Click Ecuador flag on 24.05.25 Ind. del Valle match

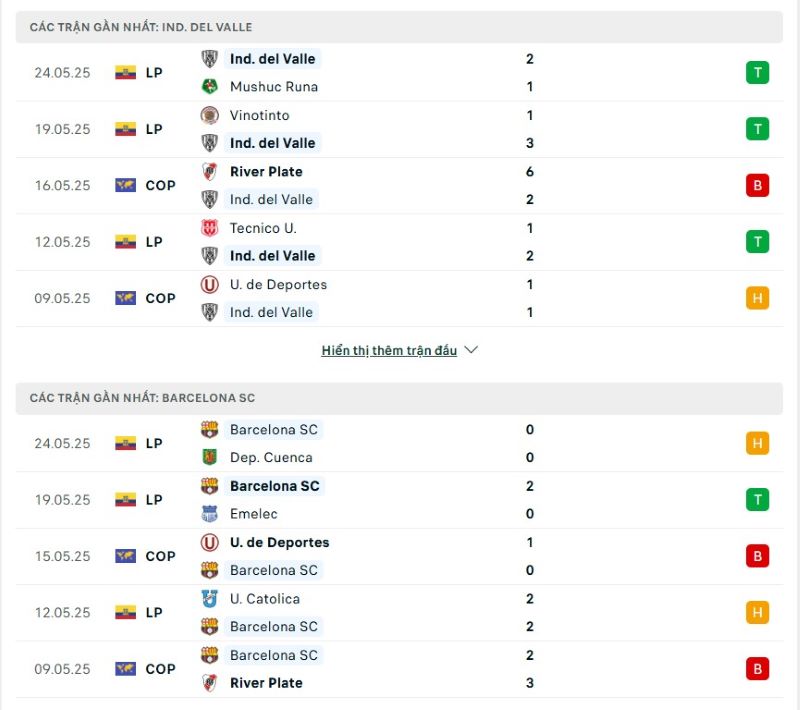126,72
